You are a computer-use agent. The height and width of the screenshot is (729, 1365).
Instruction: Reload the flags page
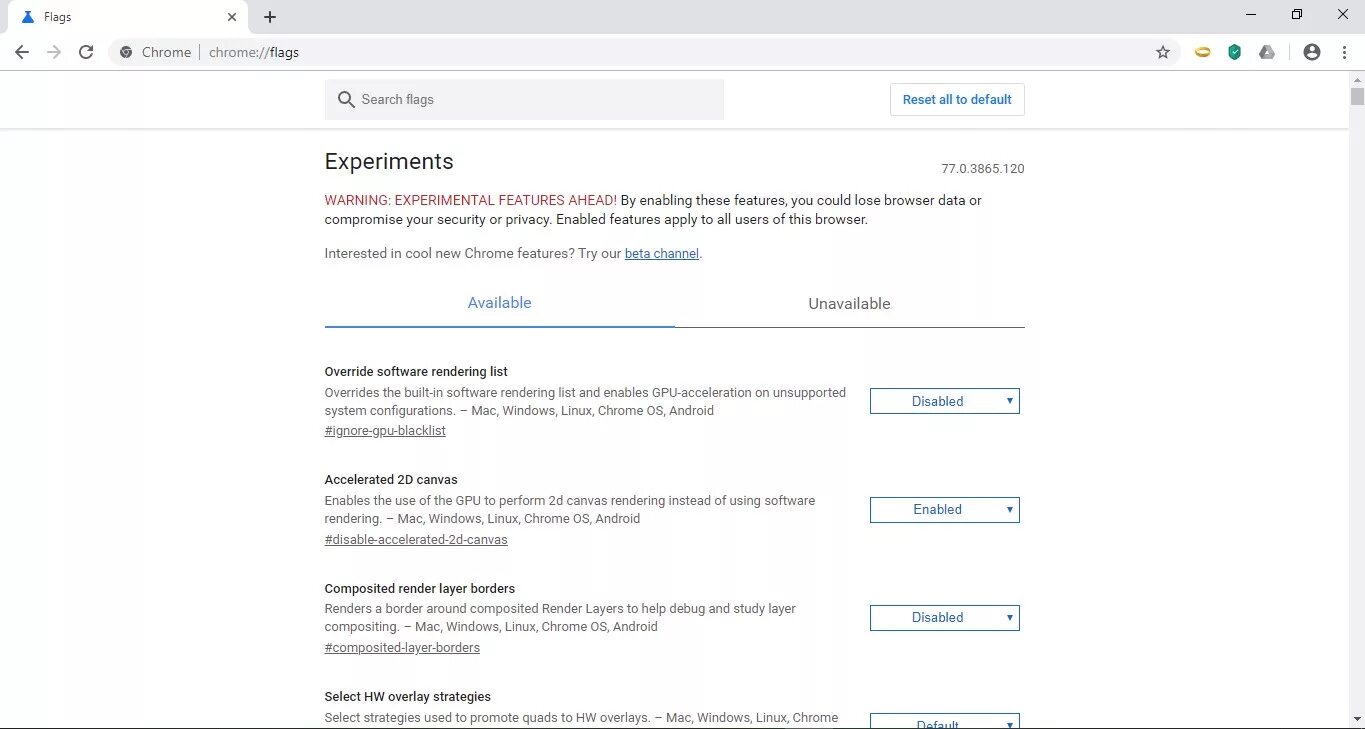click(86, 52)
